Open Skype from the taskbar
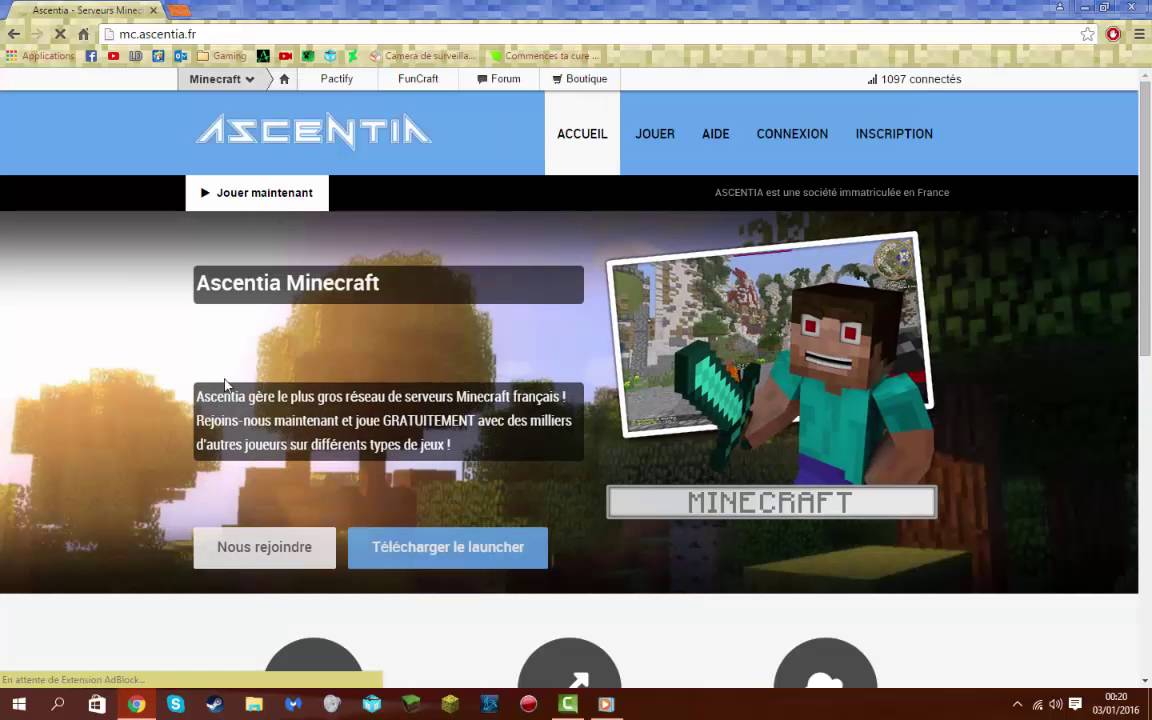This screenshot has height=720, width=1152. tap(176, 704)
